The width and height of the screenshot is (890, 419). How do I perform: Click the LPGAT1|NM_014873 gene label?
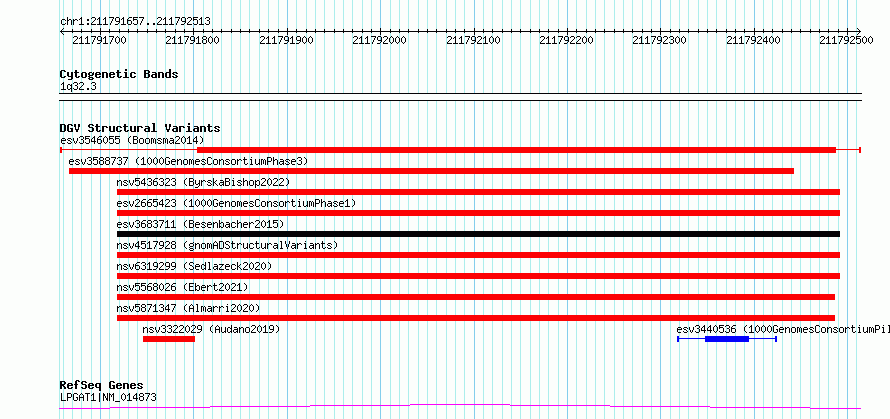(108, 397)
